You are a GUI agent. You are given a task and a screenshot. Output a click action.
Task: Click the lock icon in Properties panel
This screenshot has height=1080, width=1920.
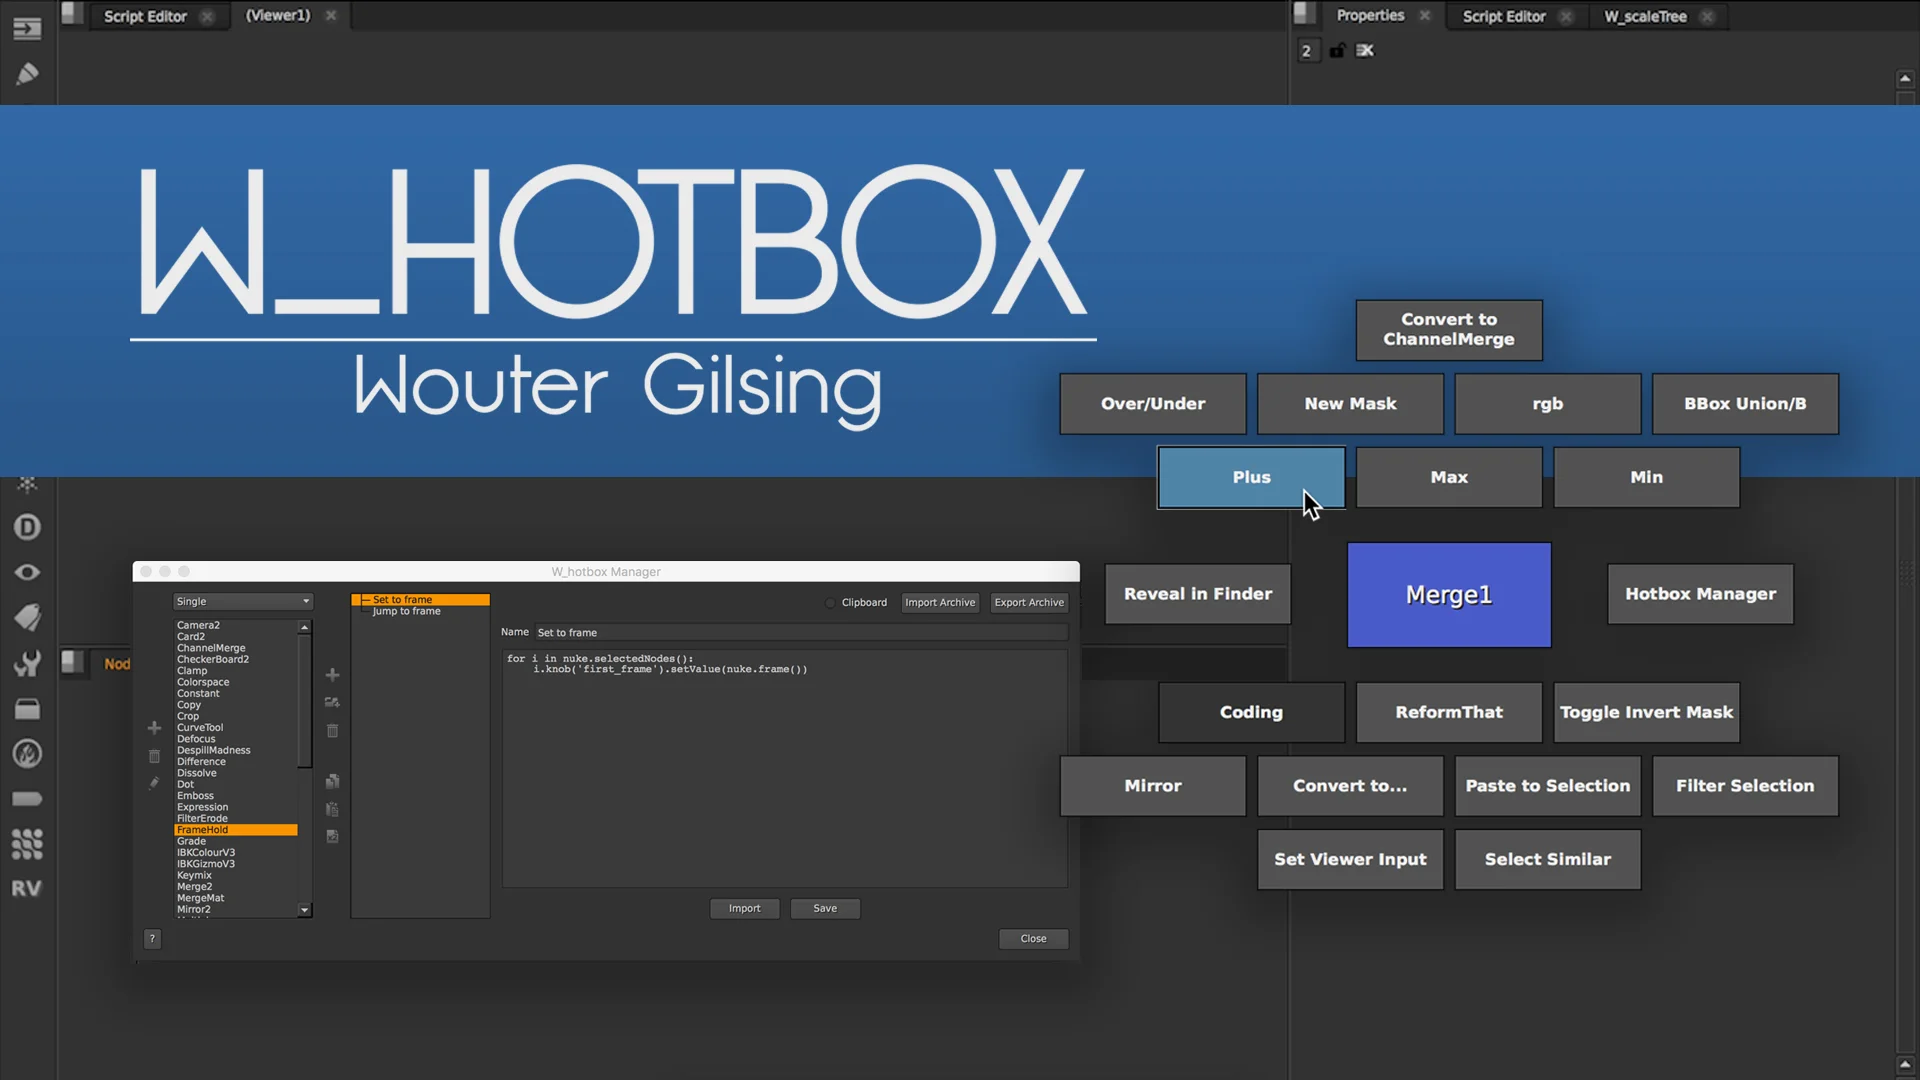(1337, 51)
